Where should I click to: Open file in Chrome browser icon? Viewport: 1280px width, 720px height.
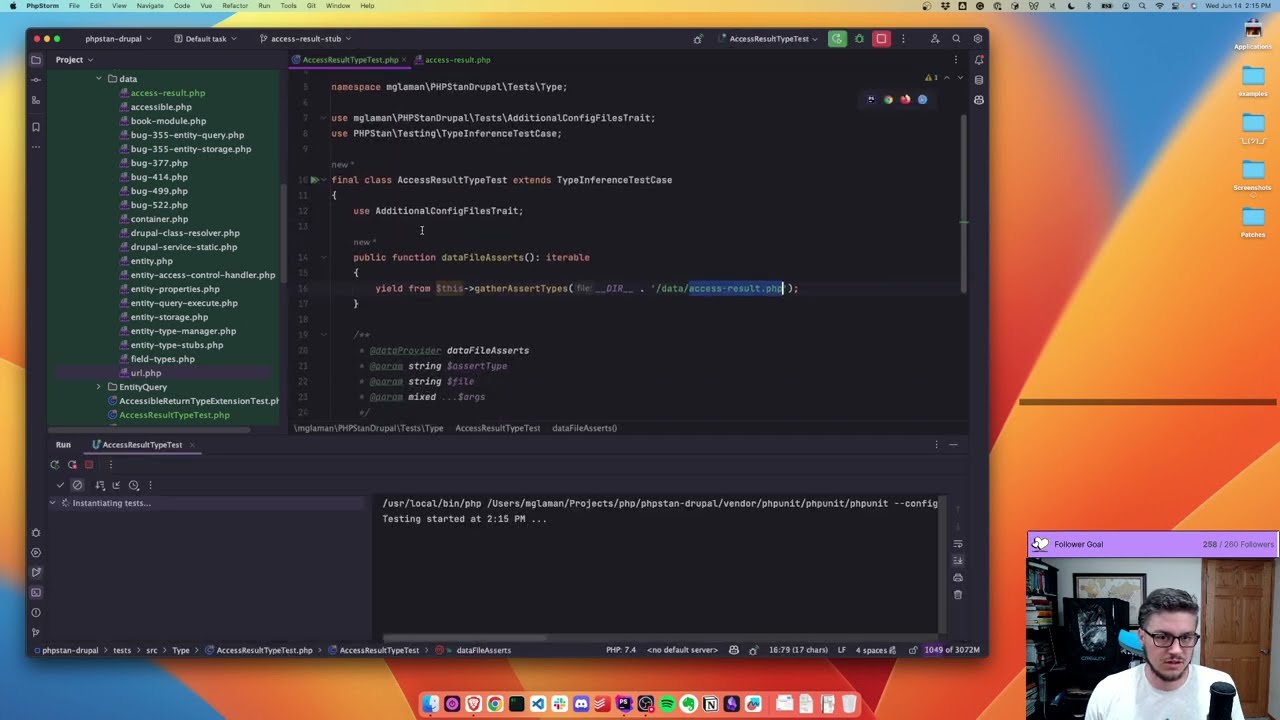pos(888,99)
